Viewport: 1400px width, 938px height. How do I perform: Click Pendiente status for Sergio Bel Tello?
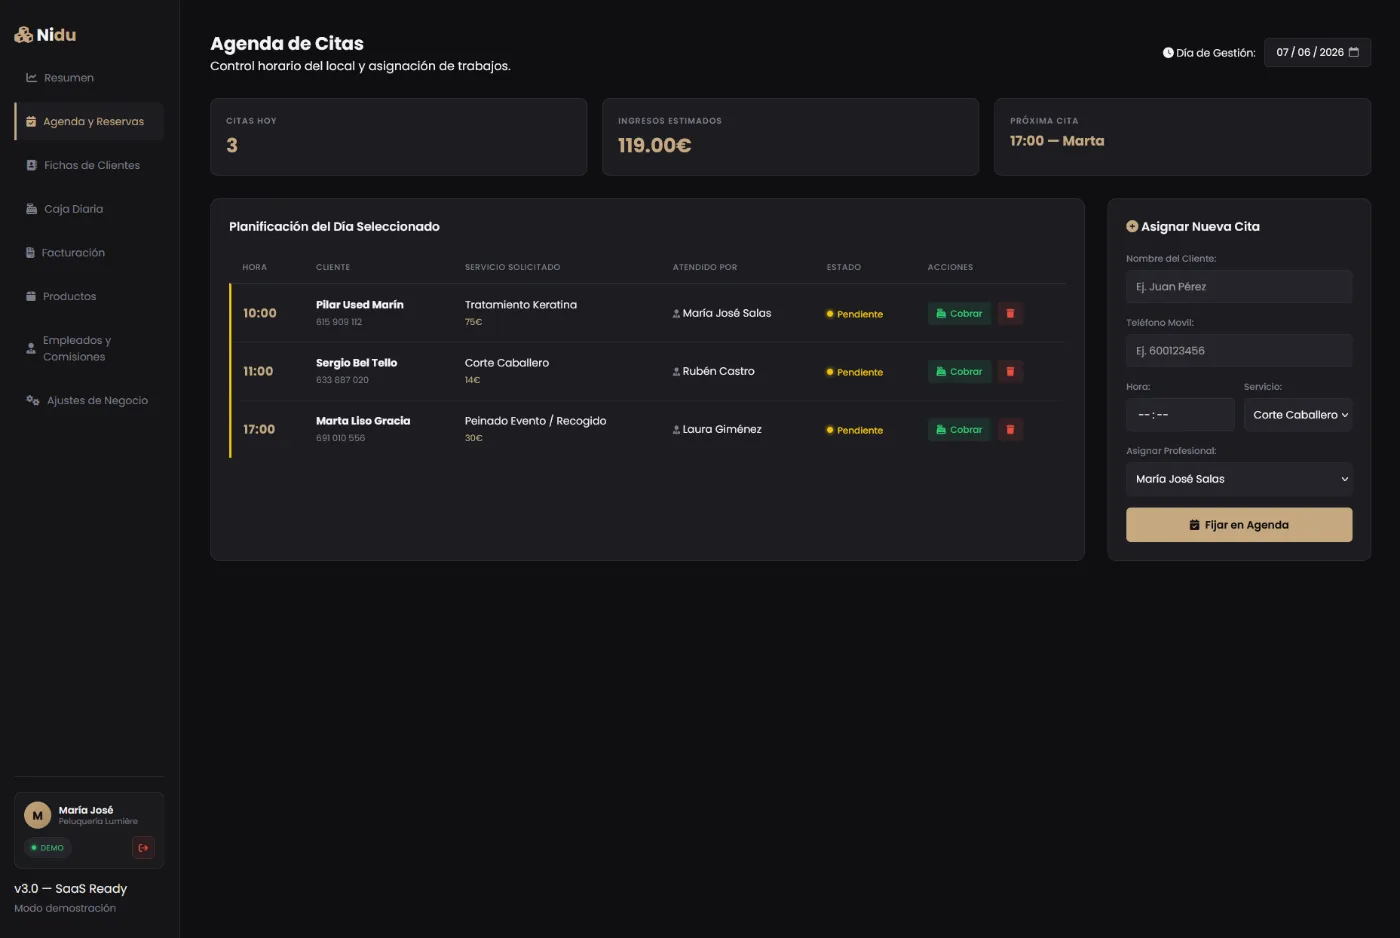[x=854, y=372]
